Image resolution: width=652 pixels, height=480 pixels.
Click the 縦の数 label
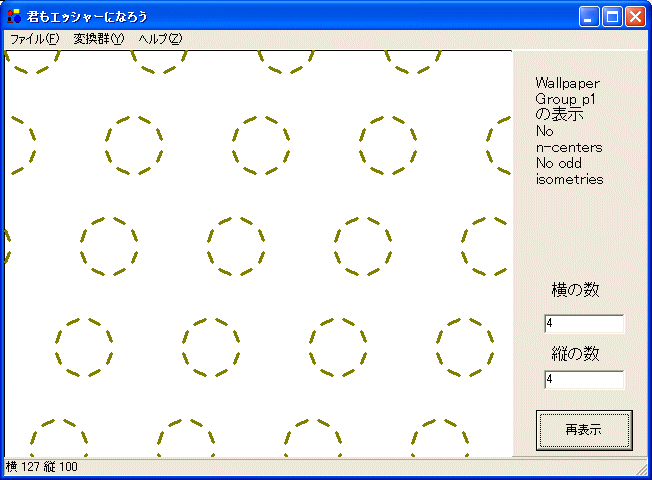pos(575,354)
